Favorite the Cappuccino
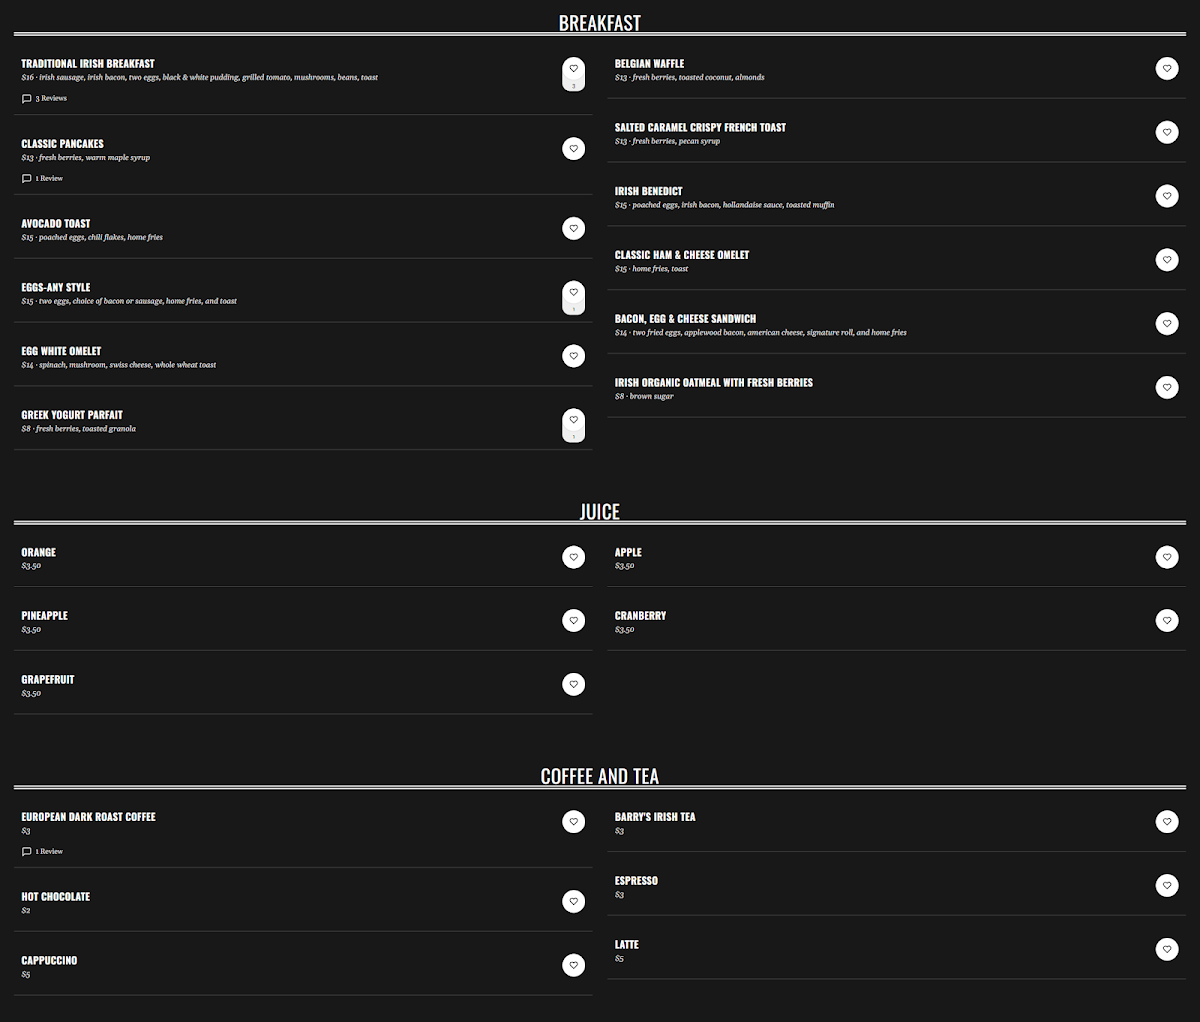 573,965
